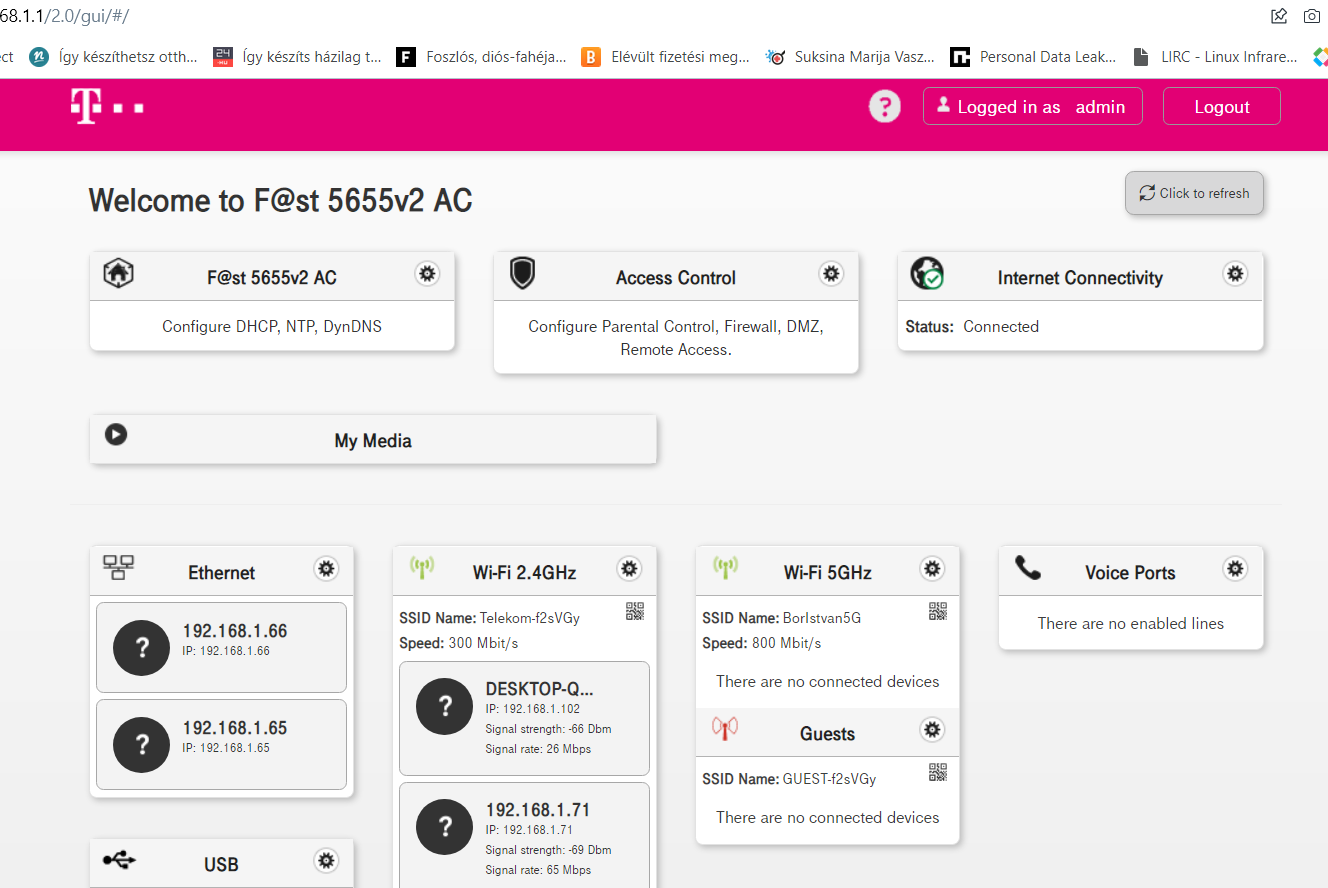Open Access Control settings gear
The image size is (1328, 888).
click(x=831, y=274)
